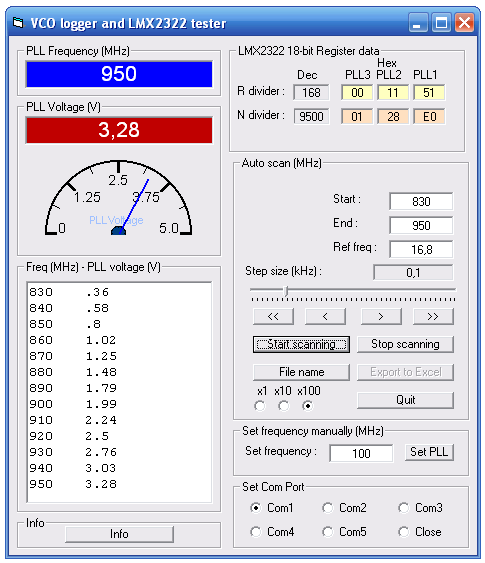This screenshot has width=485, height=563.
Task: Click R divider PLL1 hex value 51
Action: point(429,93)
